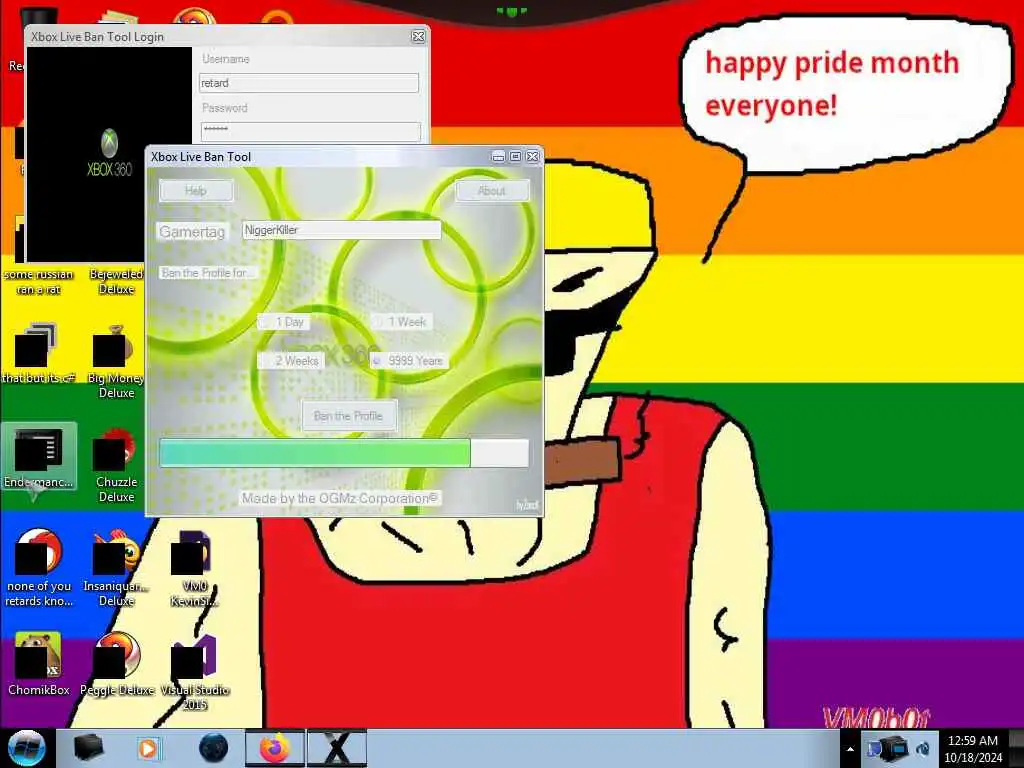The image size is (1024, 768).
Task: Click the 'Ban the Profile for...' label
Action: click(207, 273)
